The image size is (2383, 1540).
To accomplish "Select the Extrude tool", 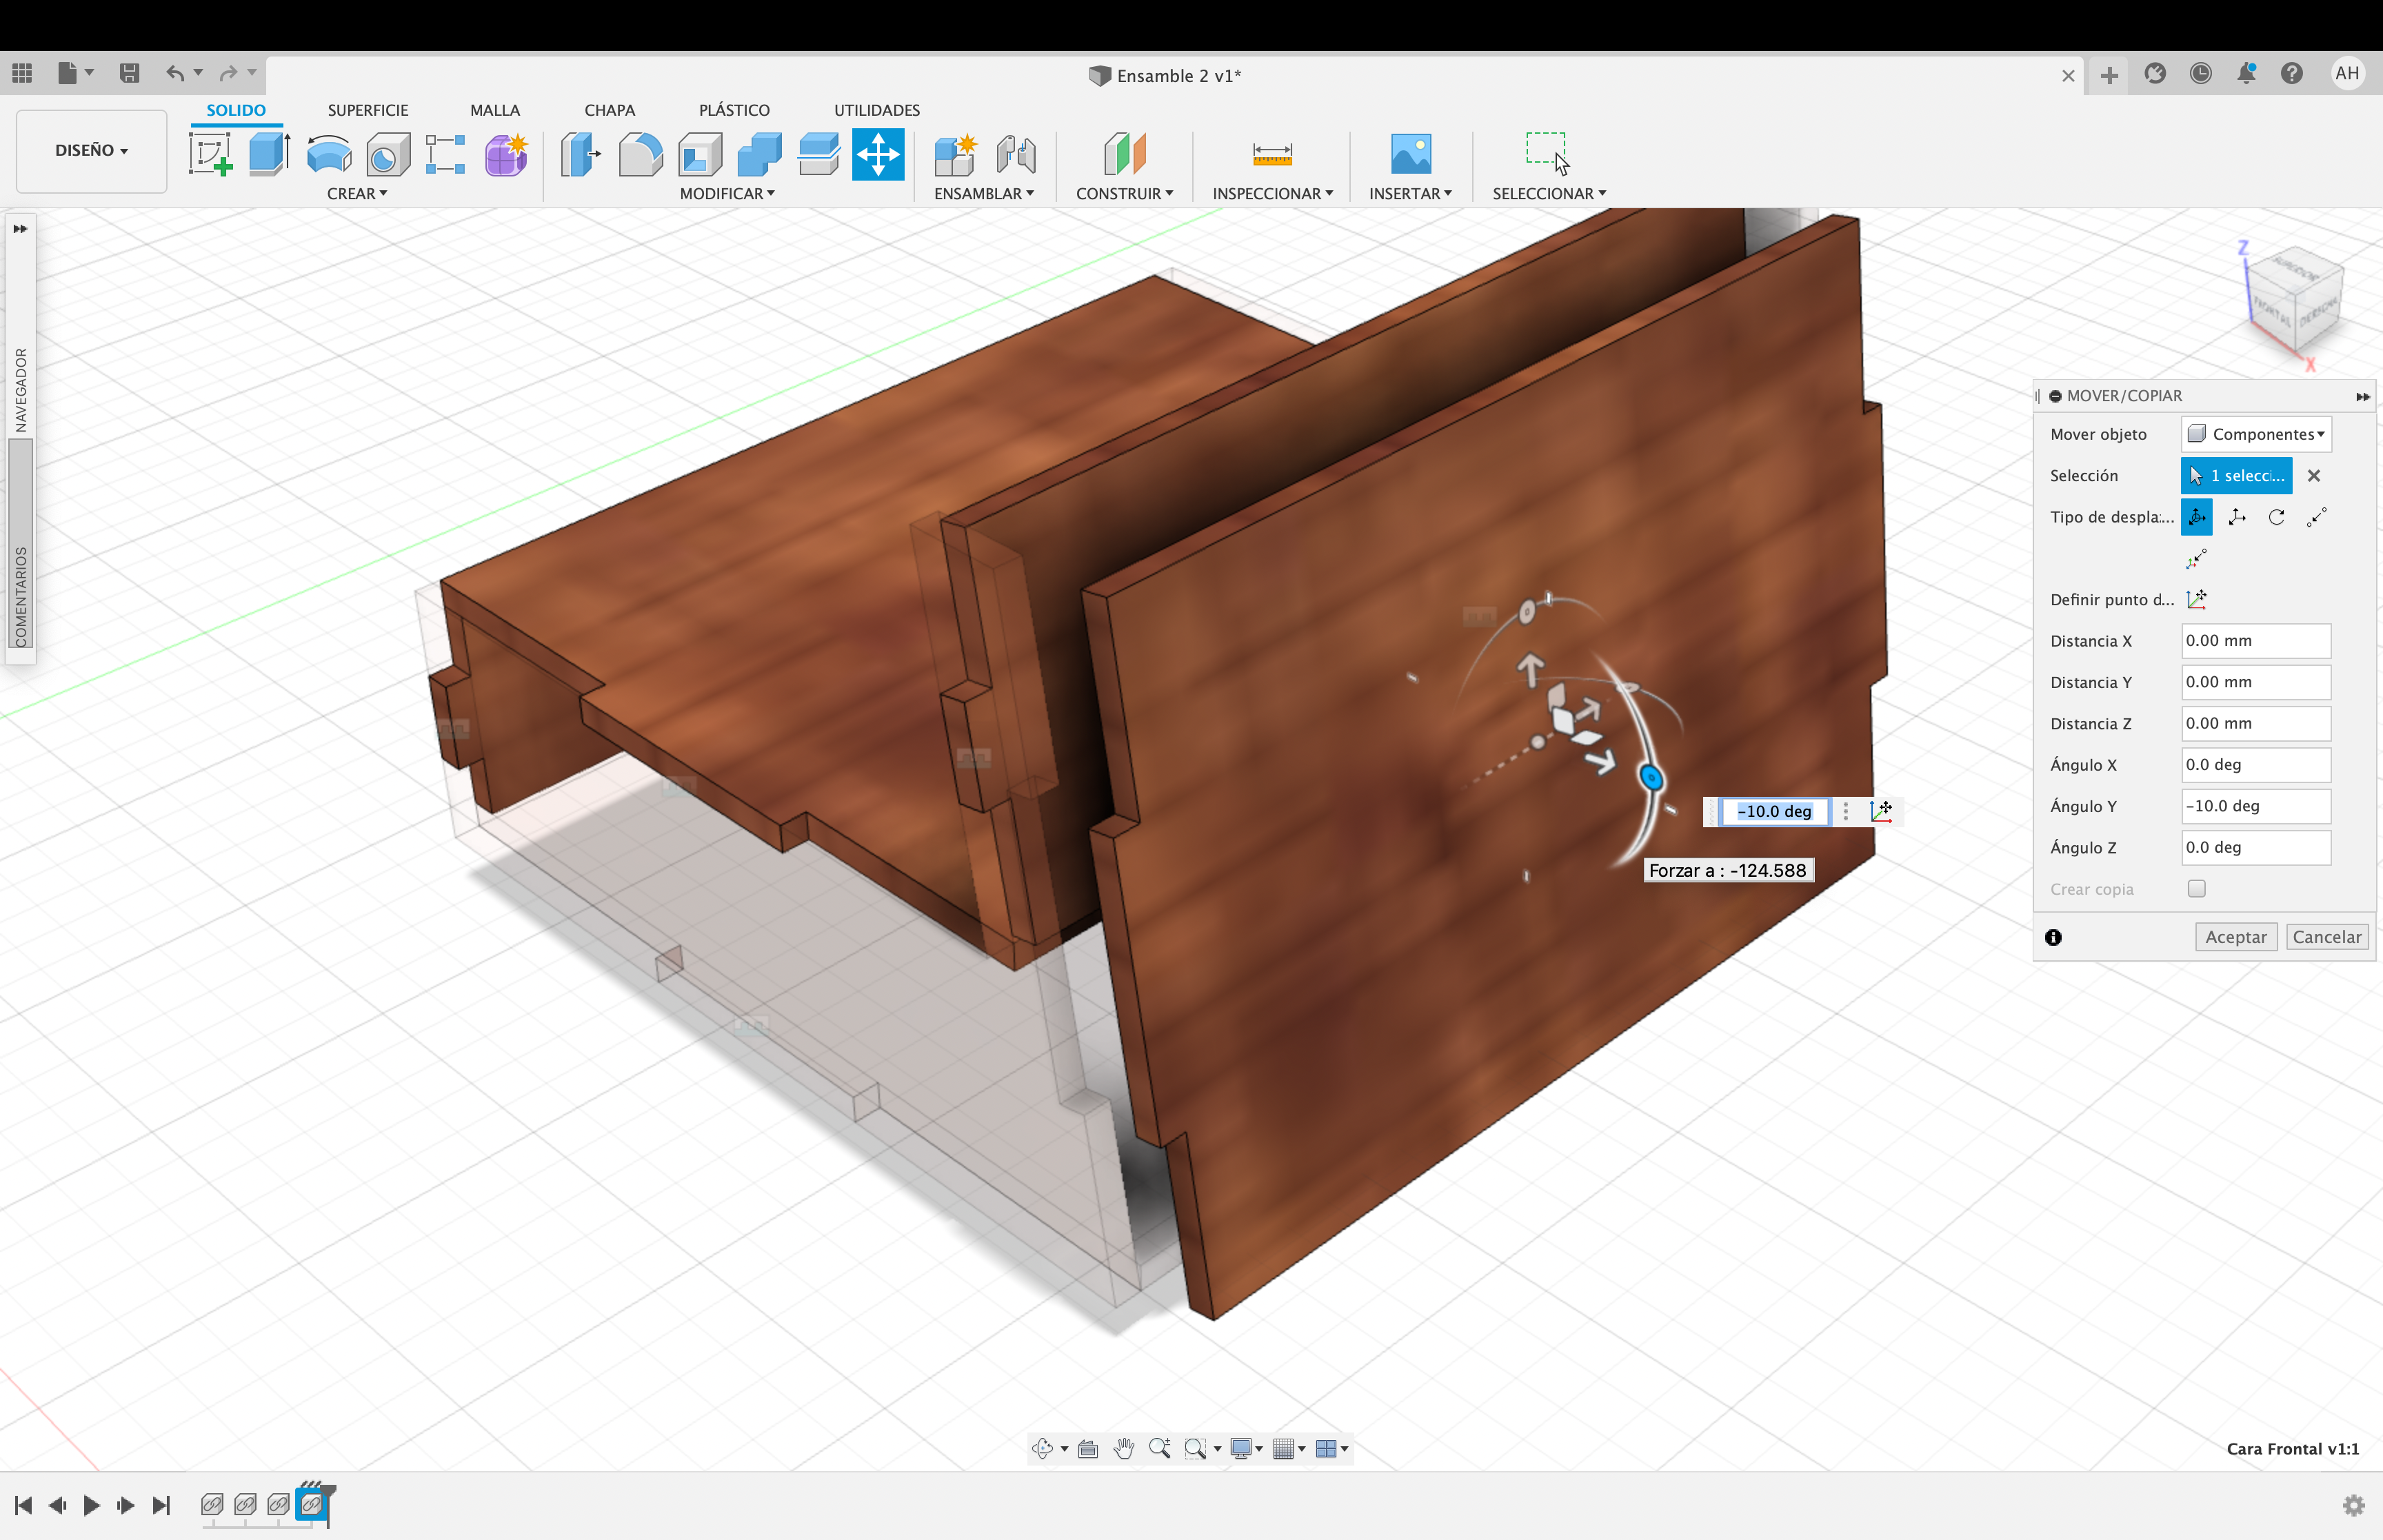I will click(x=269, y=154).
